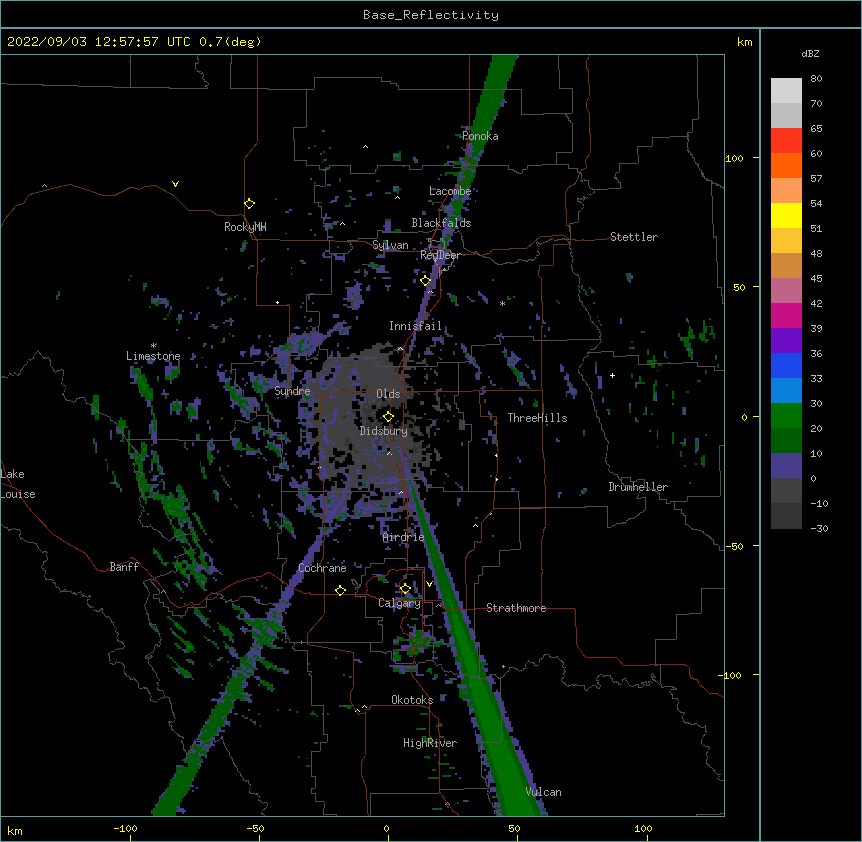Click the HighRiver label
Screen dimensions: 862x842
(430, 743)
